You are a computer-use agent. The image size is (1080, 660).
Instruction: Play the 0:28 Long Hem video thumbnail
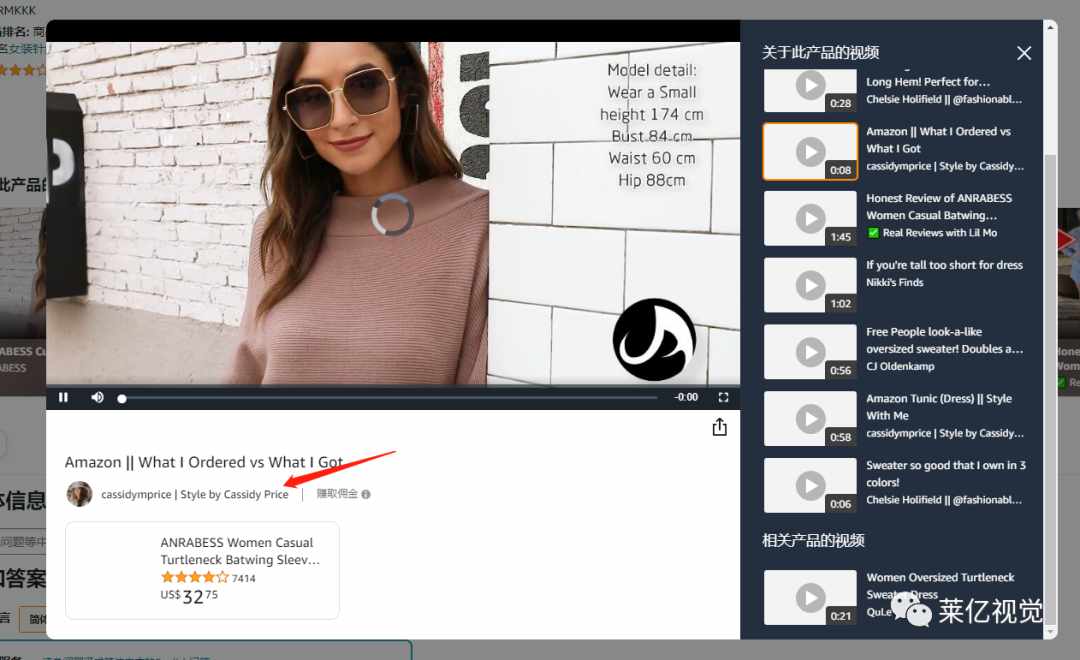[x=810, y=90]
